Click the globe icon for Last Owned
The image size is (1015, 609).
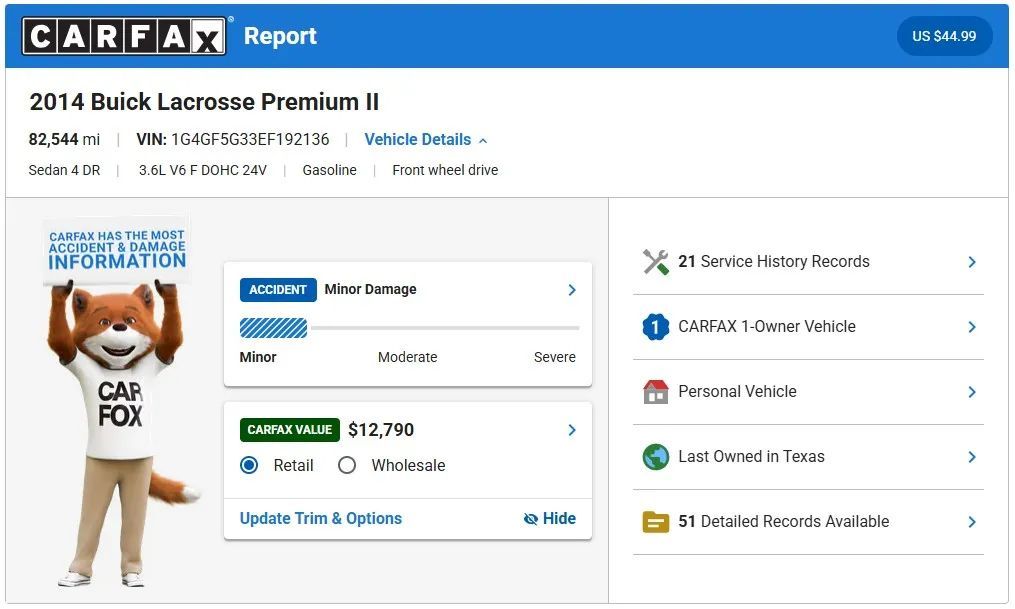656,457
